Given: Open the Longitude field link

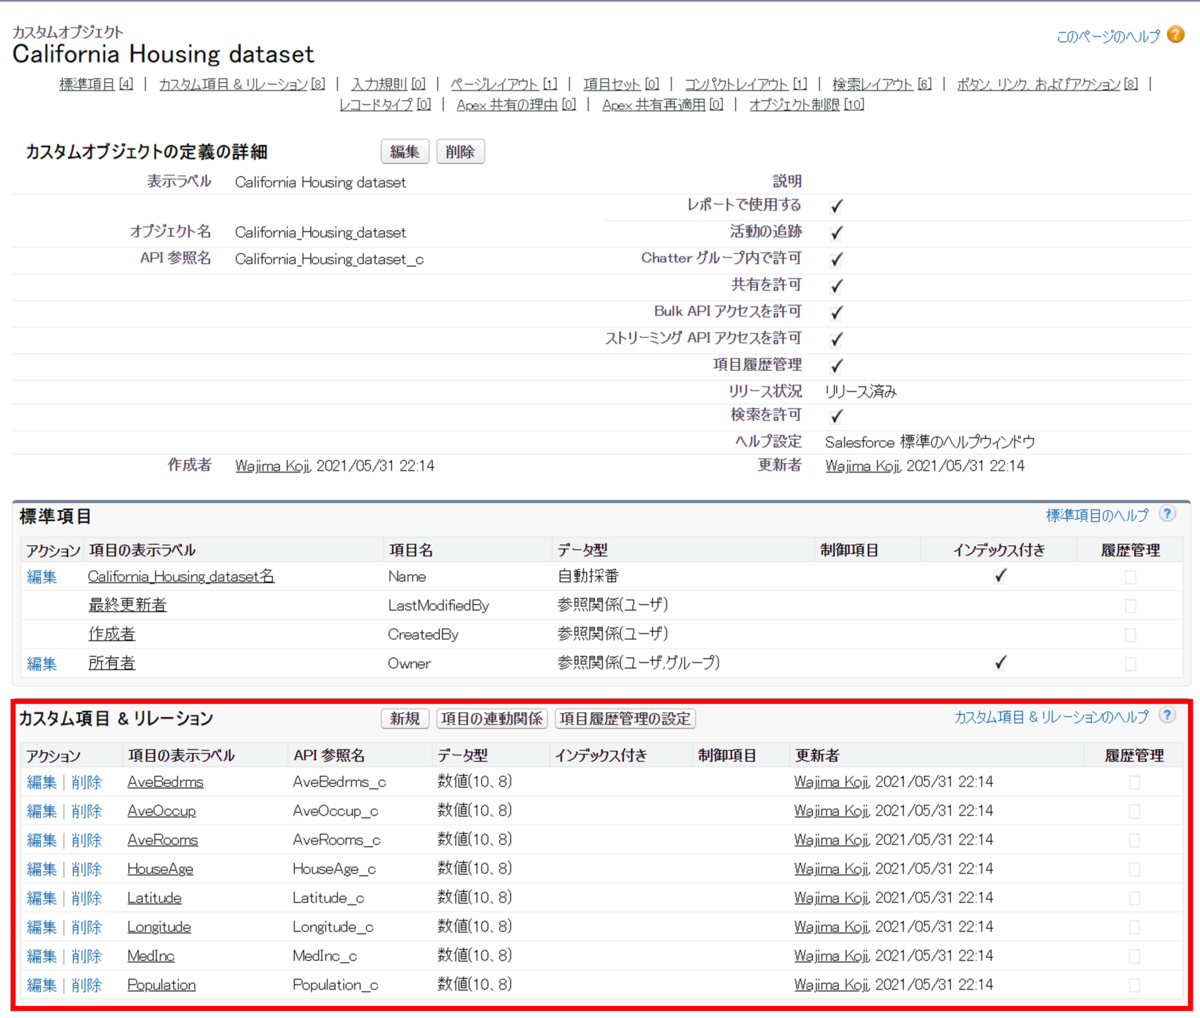Looking at the screenshot, I should 159,927.
